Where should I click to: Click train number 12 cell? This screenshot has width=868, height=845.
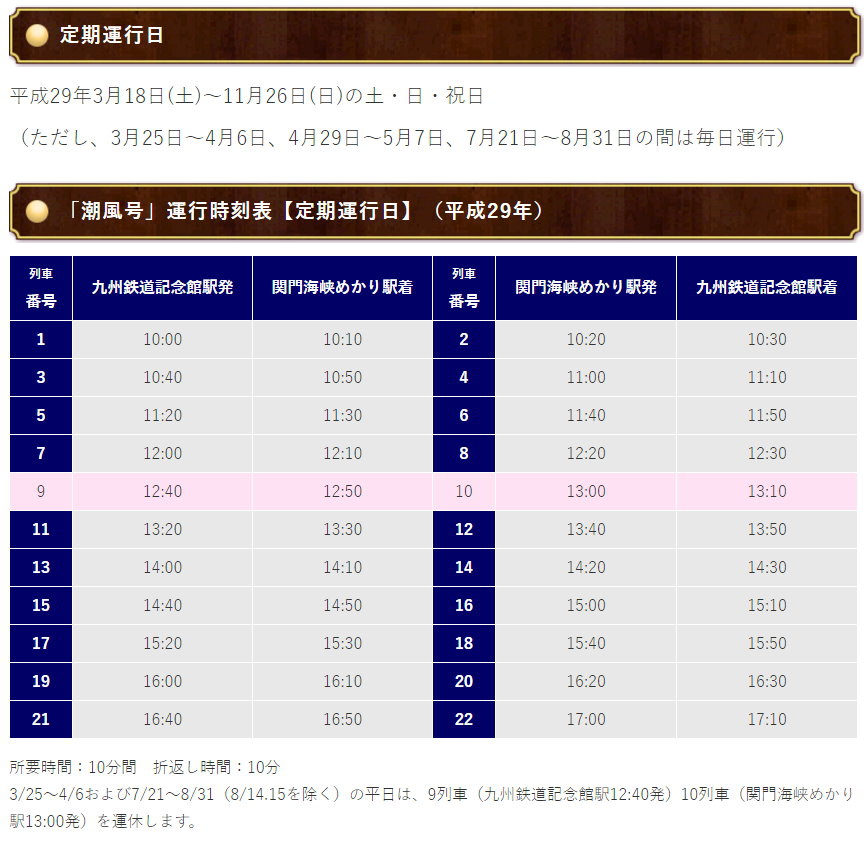pos(464,529)
